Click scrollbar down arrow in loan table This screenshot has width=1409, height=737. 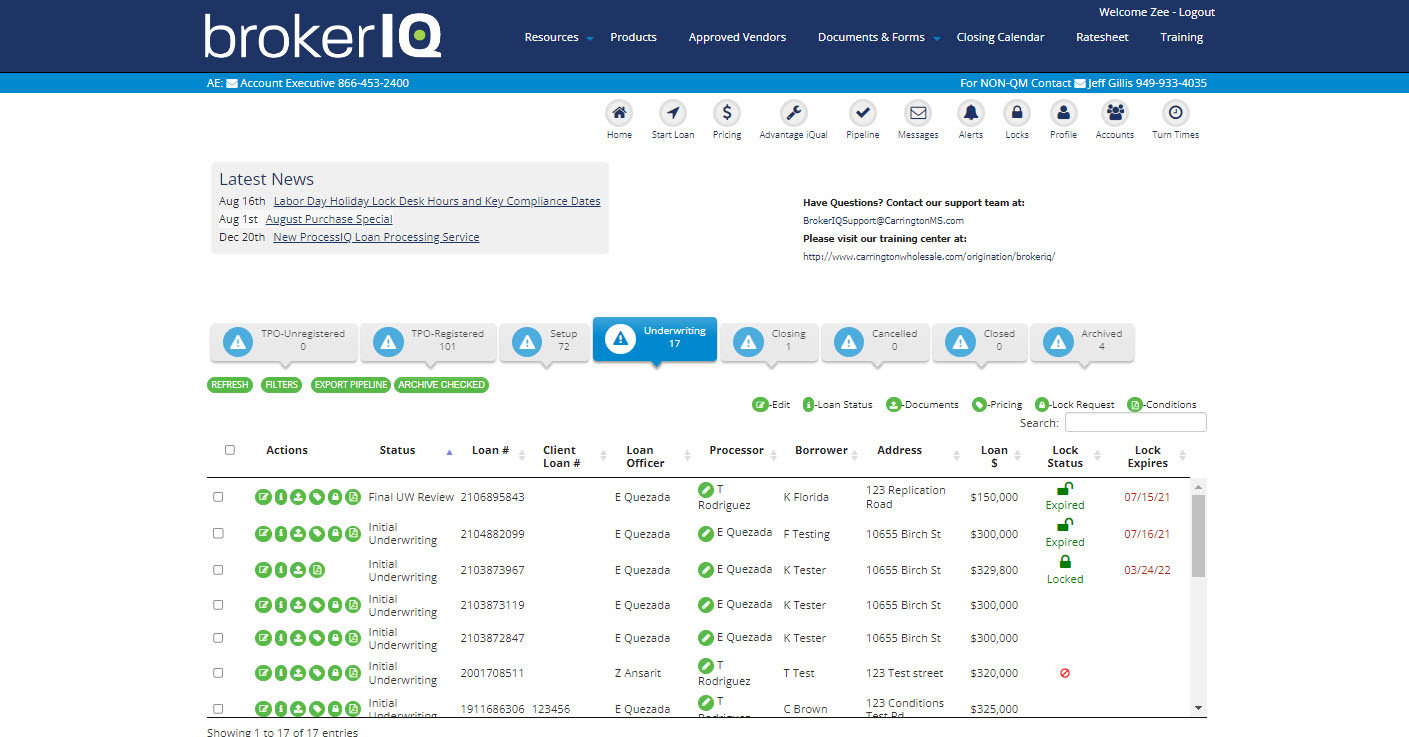point(1199,708)
